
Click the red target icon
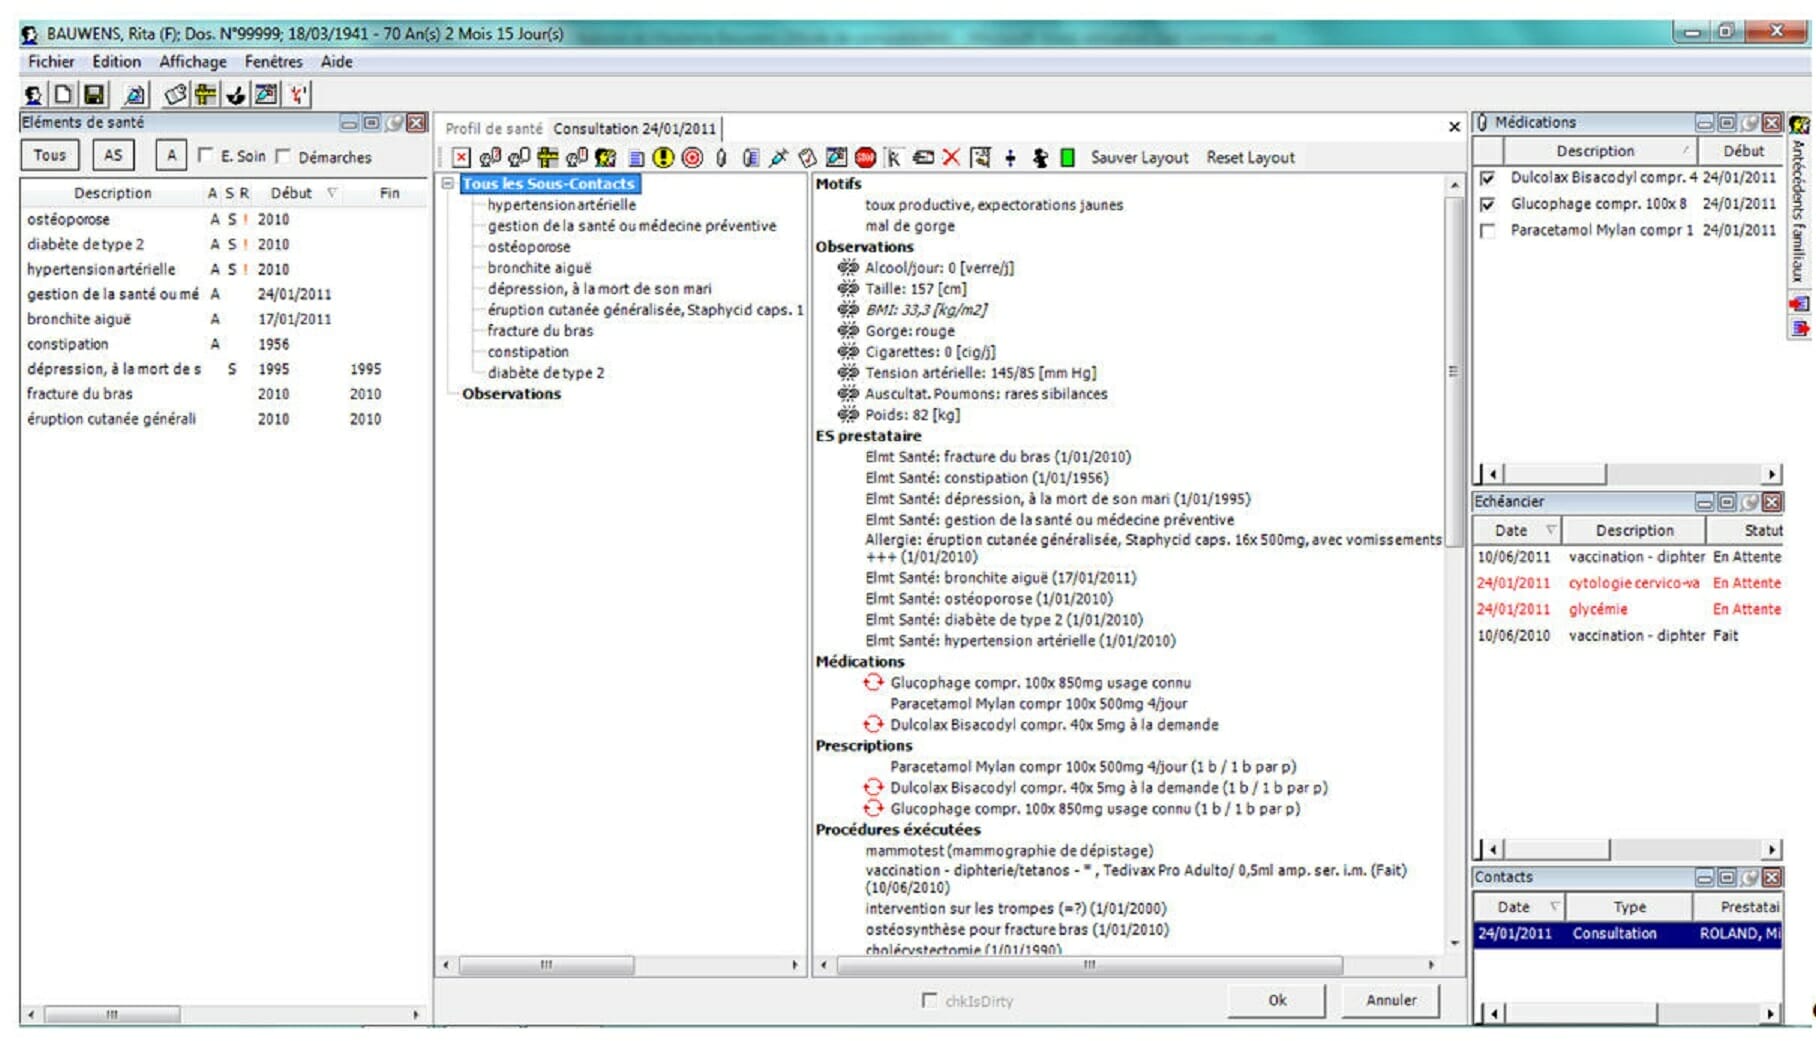(692, 158)
